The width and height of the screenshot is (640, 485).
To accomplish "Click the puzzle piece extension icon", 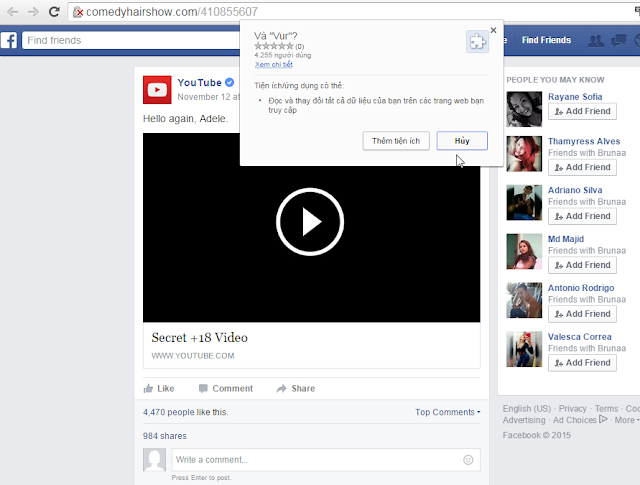I will tap(477, 42).
